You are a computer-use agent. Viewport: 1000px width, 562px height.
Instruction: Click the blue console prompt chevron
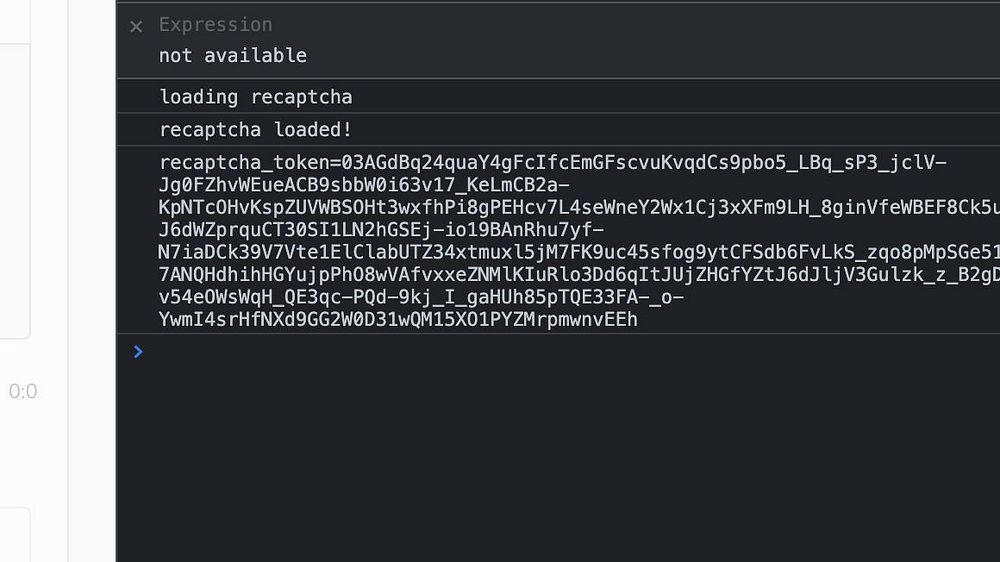(138, 352)
